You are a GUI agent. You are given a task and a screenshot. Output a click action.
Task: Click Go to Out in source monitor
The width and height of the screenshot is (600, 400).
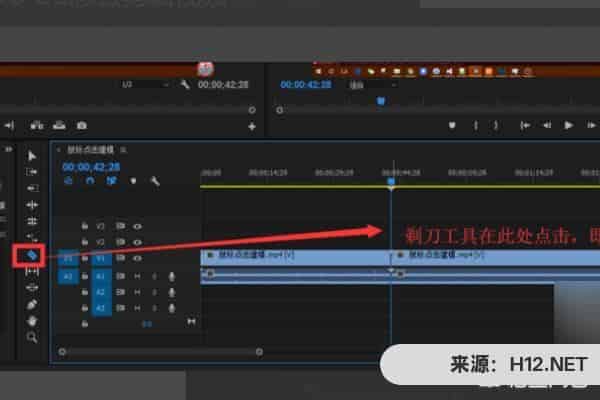pyautogui.click(x=9, y=125)
